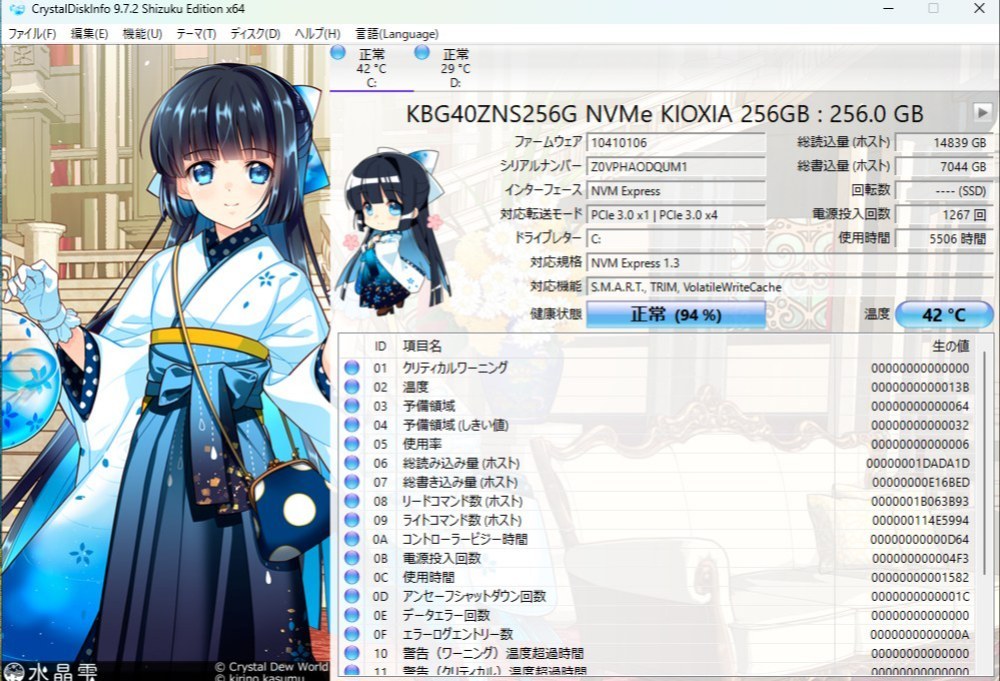The height and width of the screenshot is (681, 1000).
Task: Click the 項目名 column header
Action: pyautogui.click(x=422, y=346)
